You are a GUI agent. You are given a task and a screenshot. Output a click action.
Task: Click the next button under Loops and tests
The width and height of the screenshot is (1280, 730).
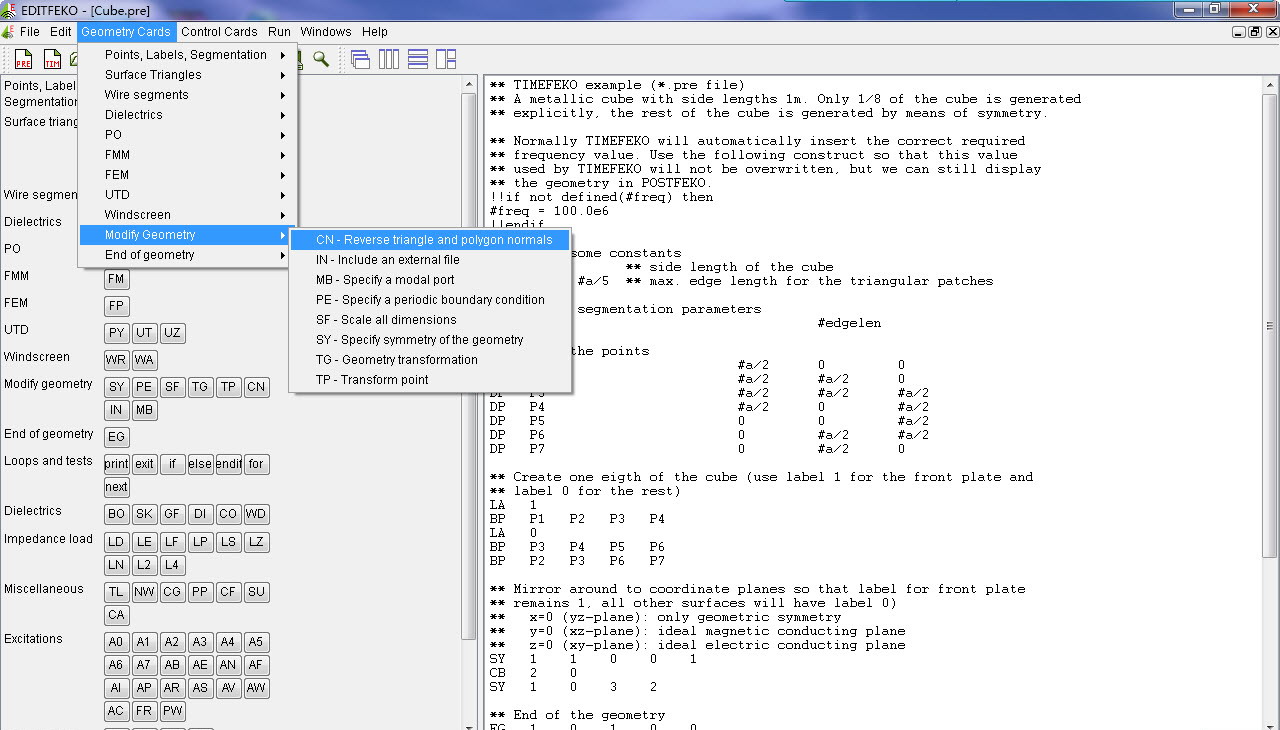pyautogui.click(x=117, y=487)
